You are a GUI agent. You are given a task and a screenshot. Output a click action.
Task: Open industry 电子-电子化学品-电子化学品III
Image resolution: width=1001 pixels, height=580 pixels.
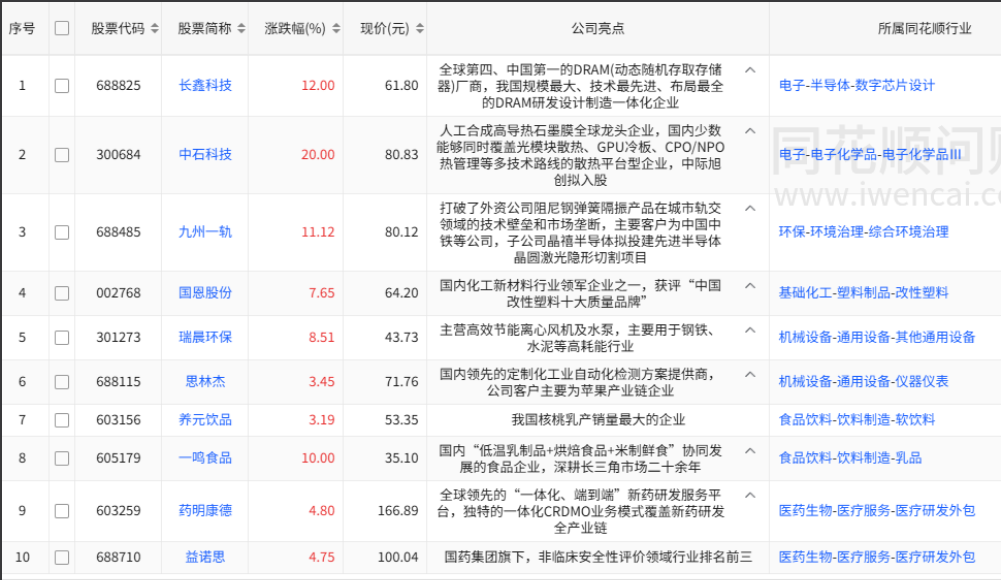pyautogui.click(x=870, y=154)
